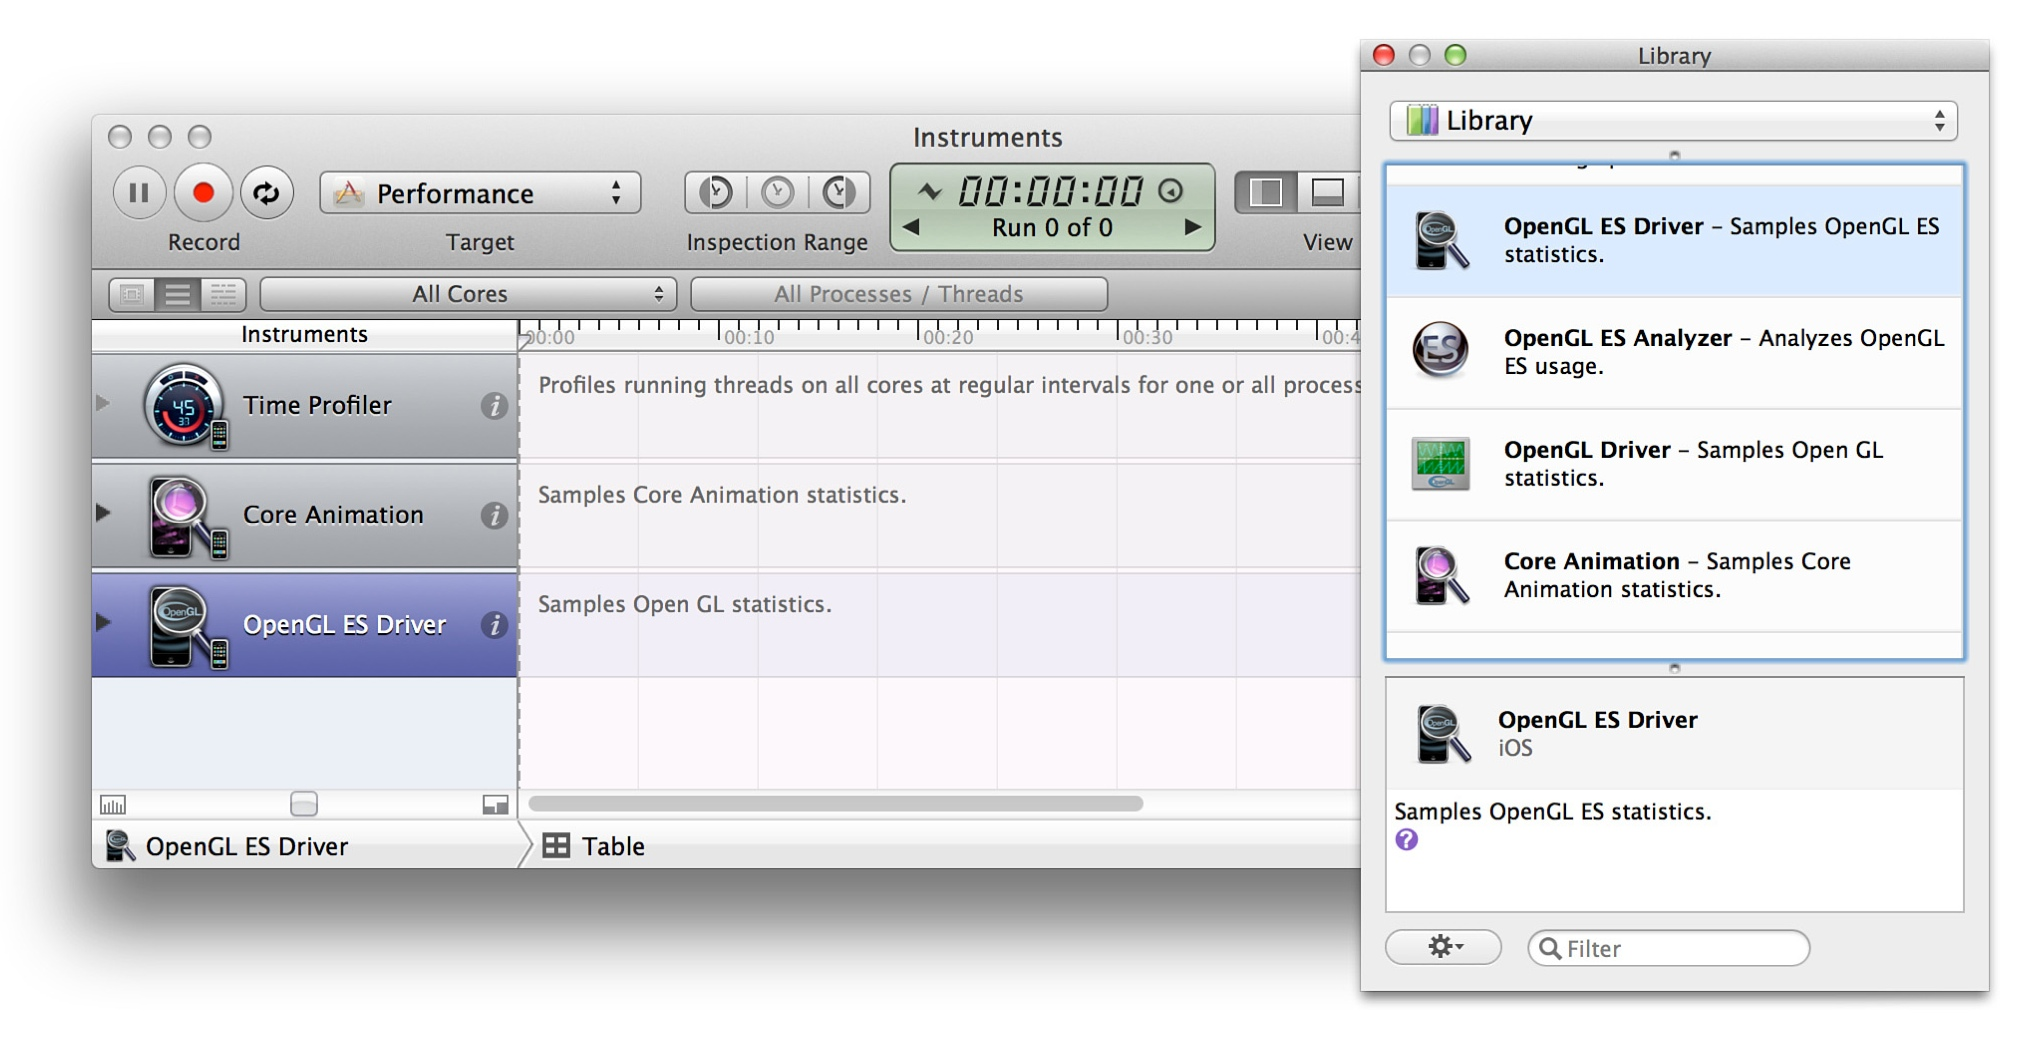Click the Instruments column header
The image size is (2042, 1048).
point(304,334)
